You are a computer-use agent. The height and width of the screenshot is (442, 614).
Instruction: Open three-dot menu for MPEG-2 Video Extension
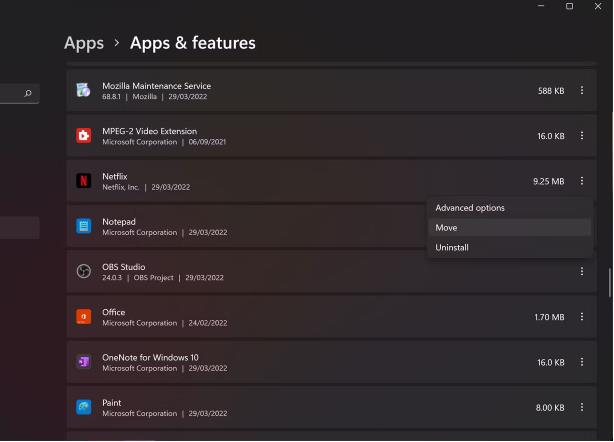pyautogui.click(x=582, y=136)
